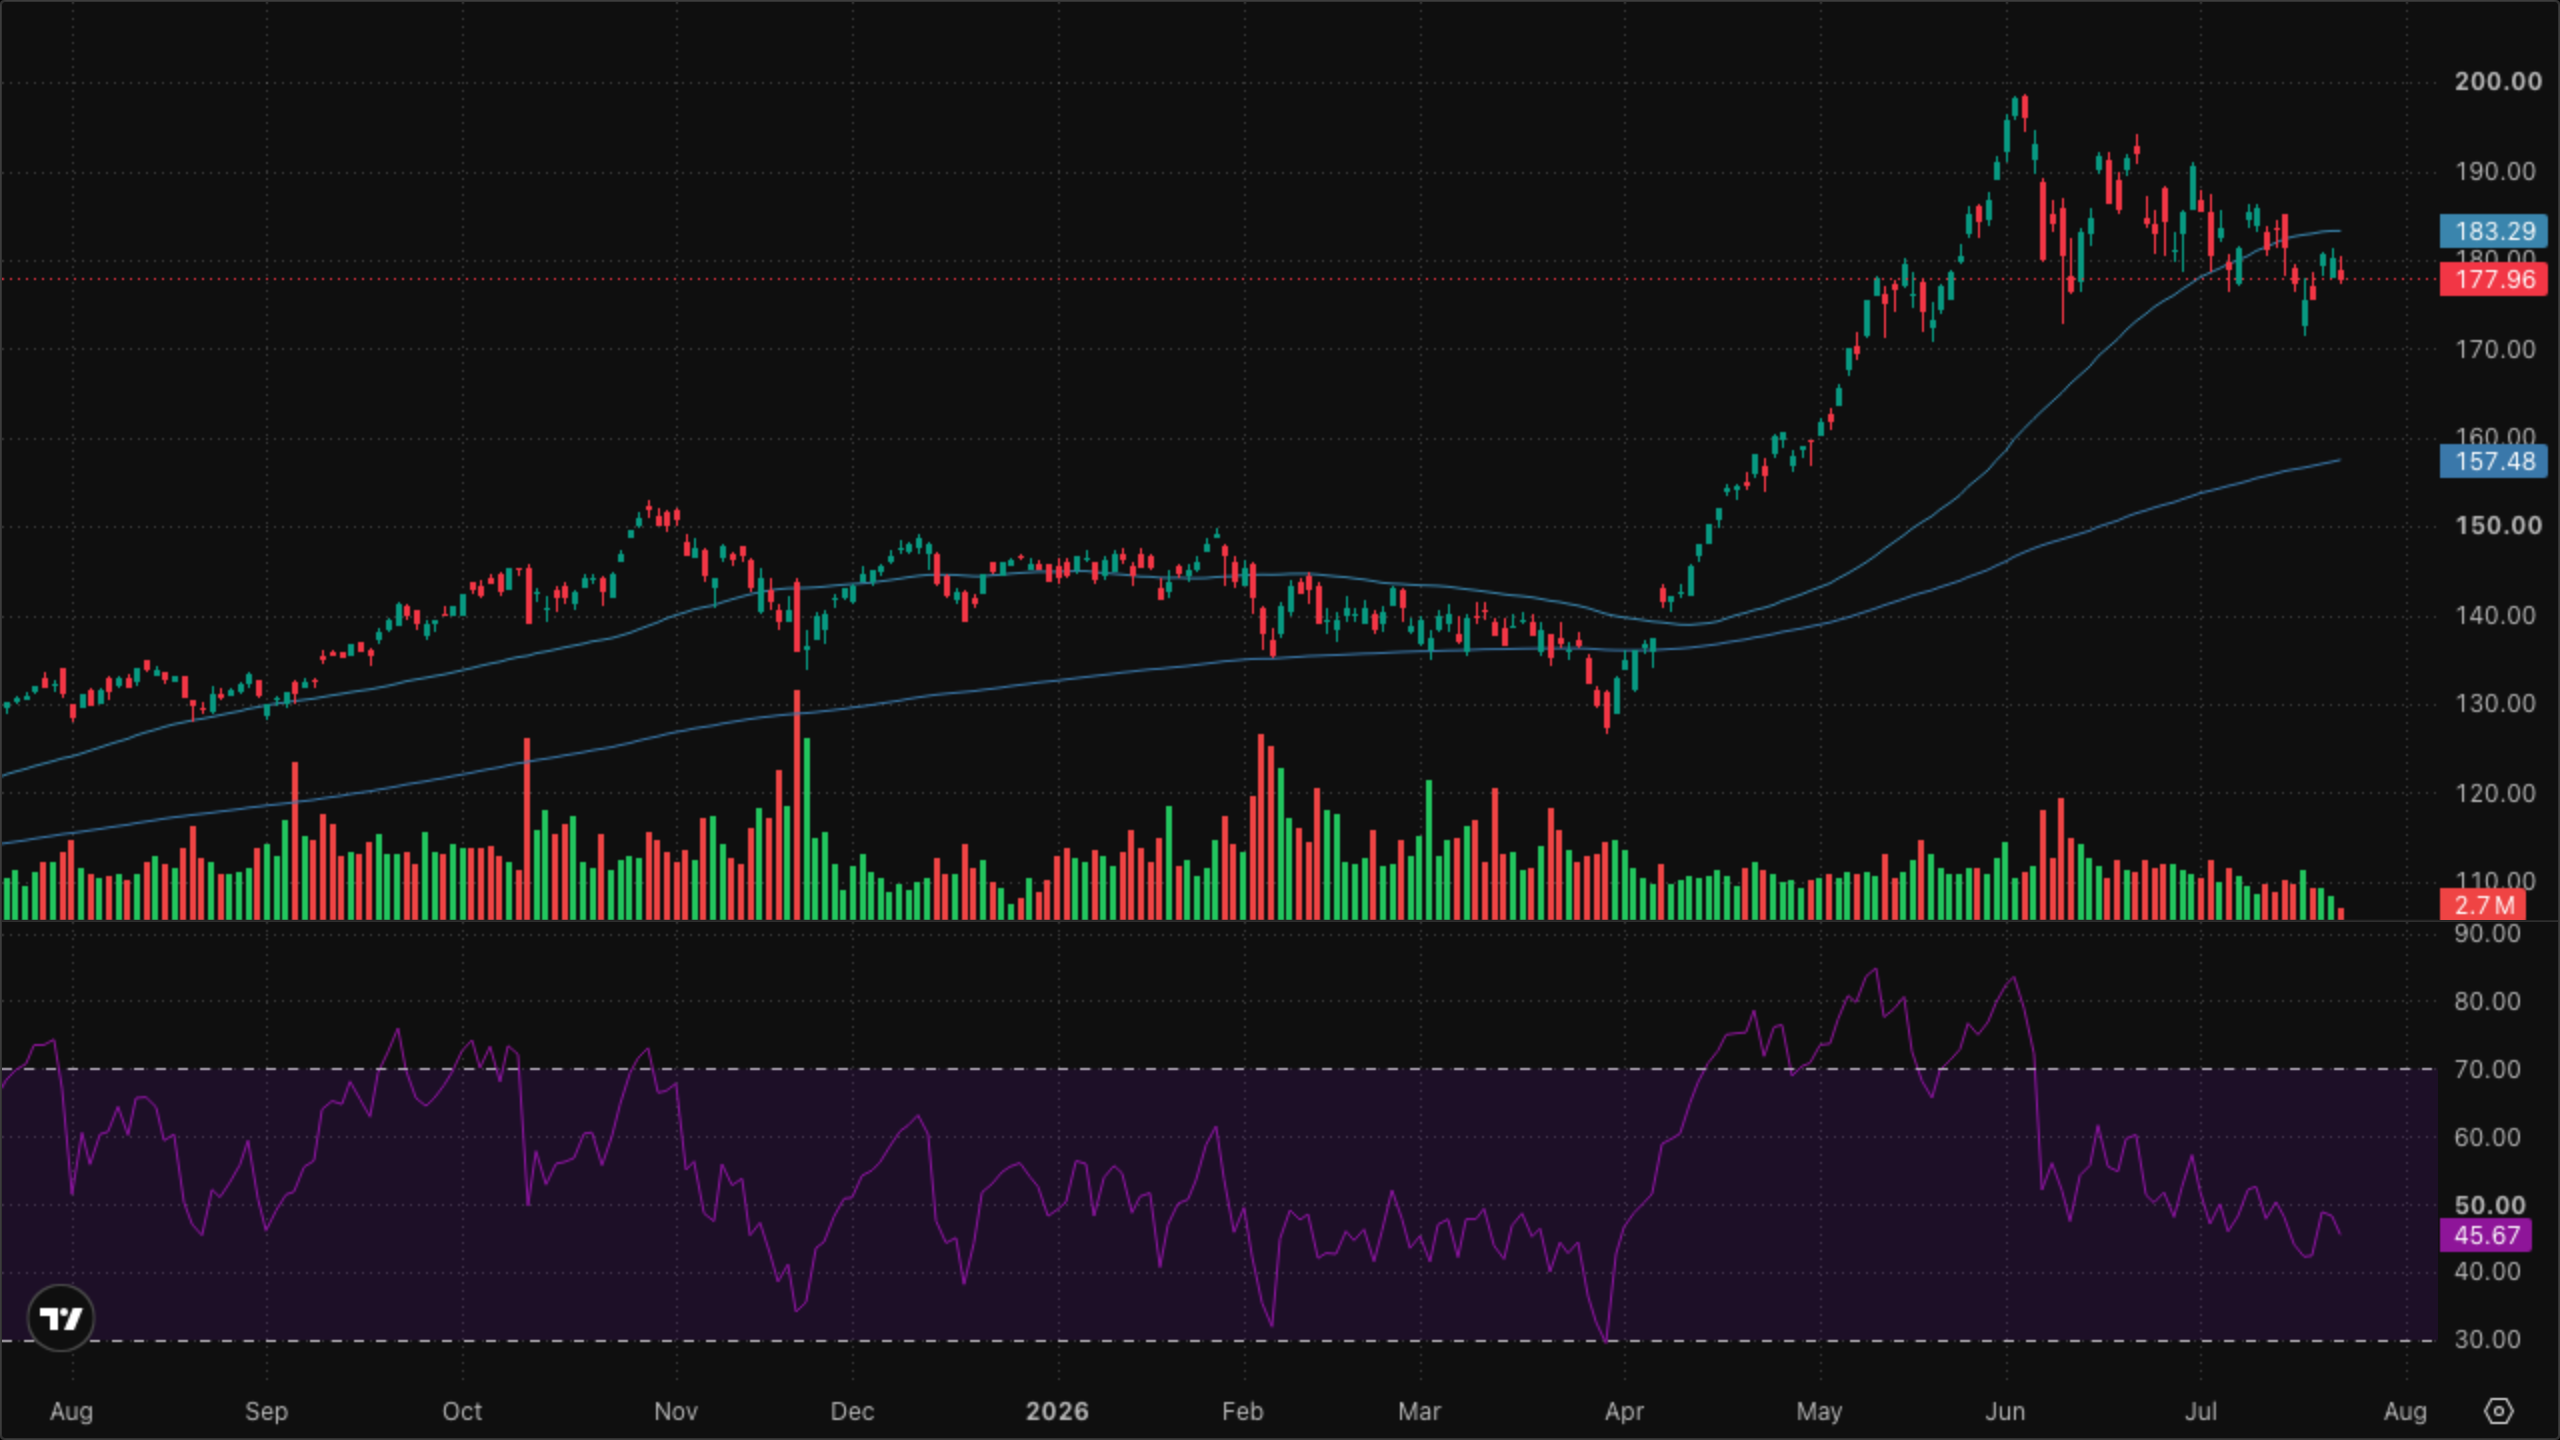The height and width of the screenshot is (1440, 2560).
Task: Click the 200.00 price scale label
Action: pyautogui.click(x=2497, y=82)
